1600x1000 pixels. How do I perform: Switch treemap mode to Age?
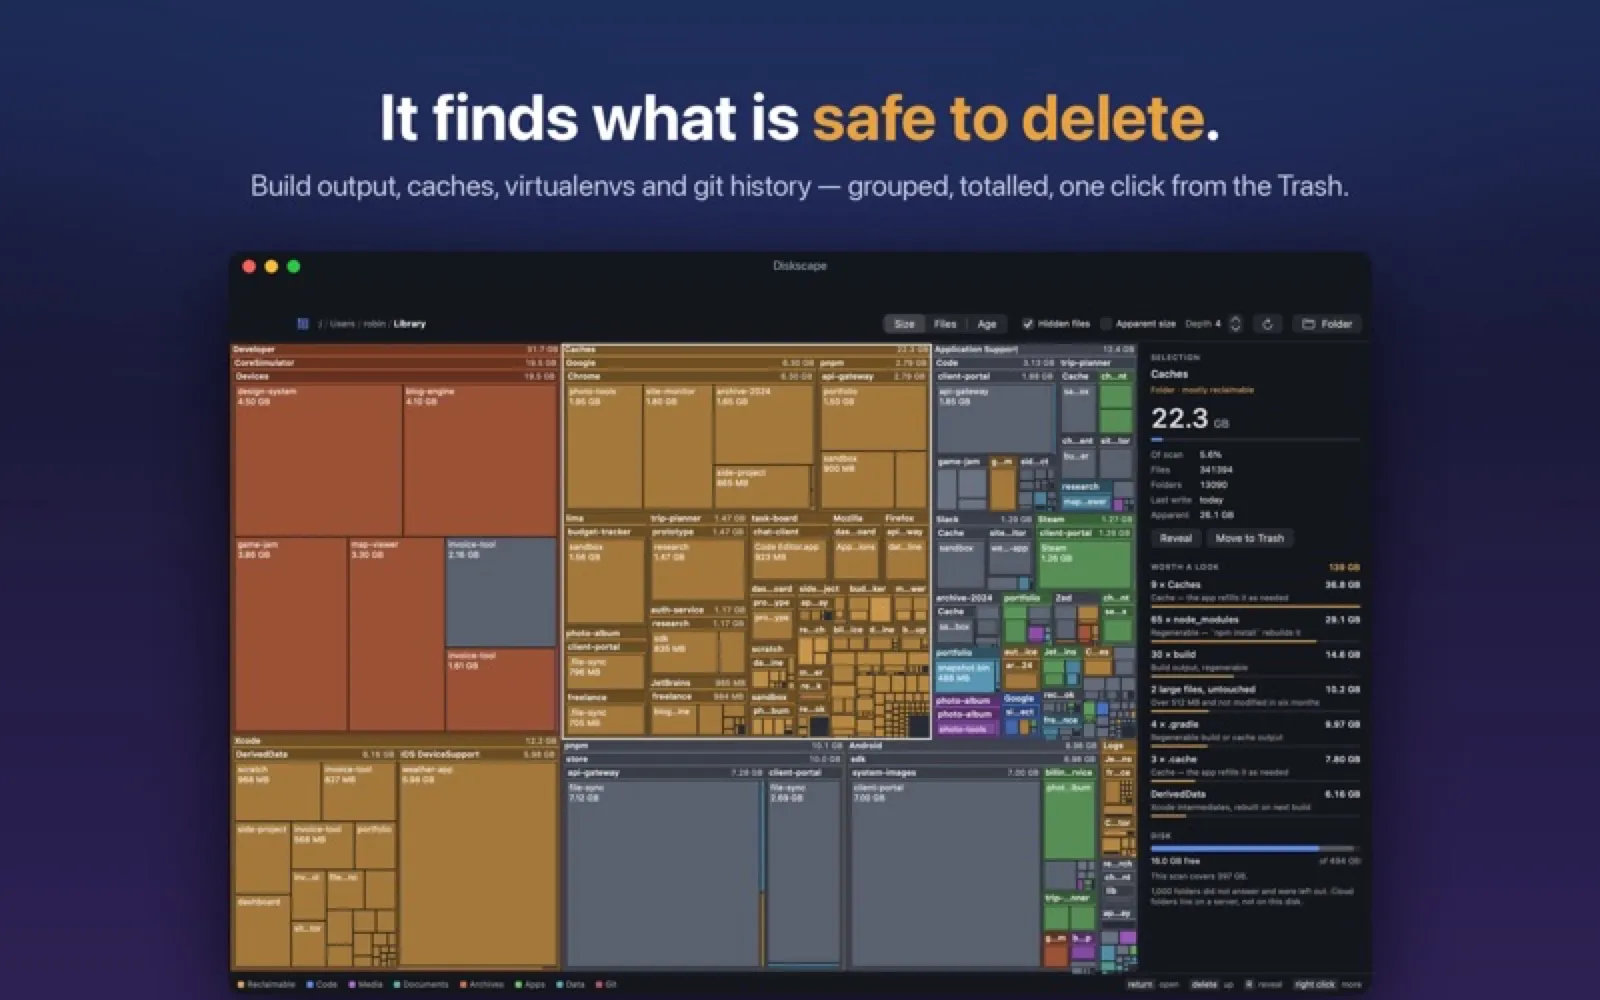click(987, 324)
